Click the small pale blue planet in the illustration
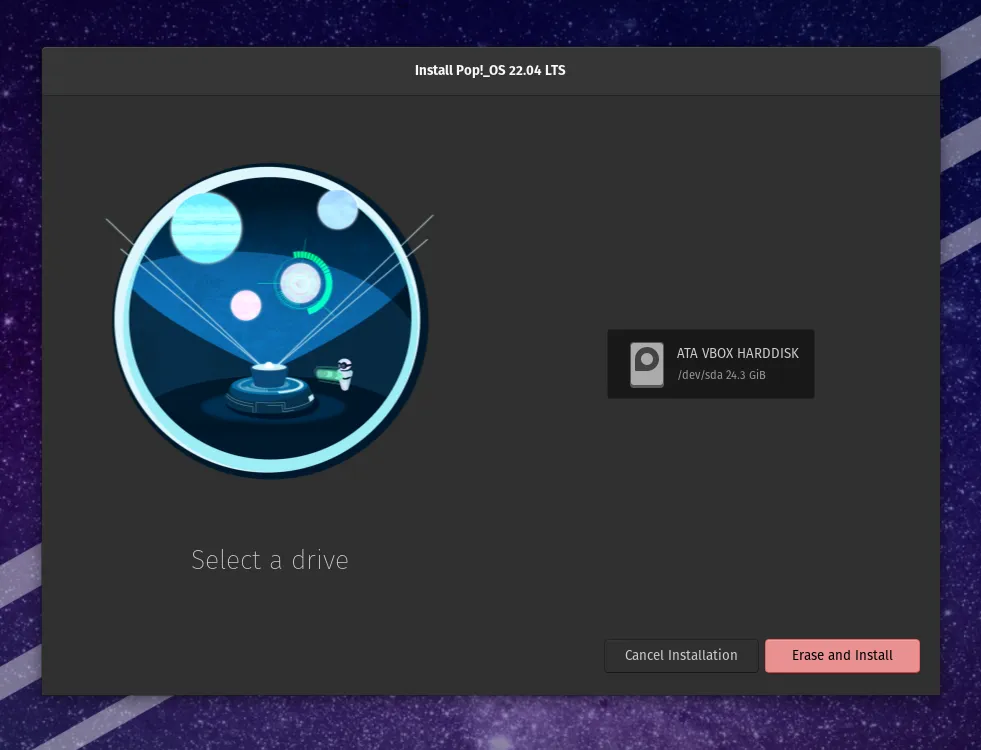981x750 pixels. click(337, 209)
